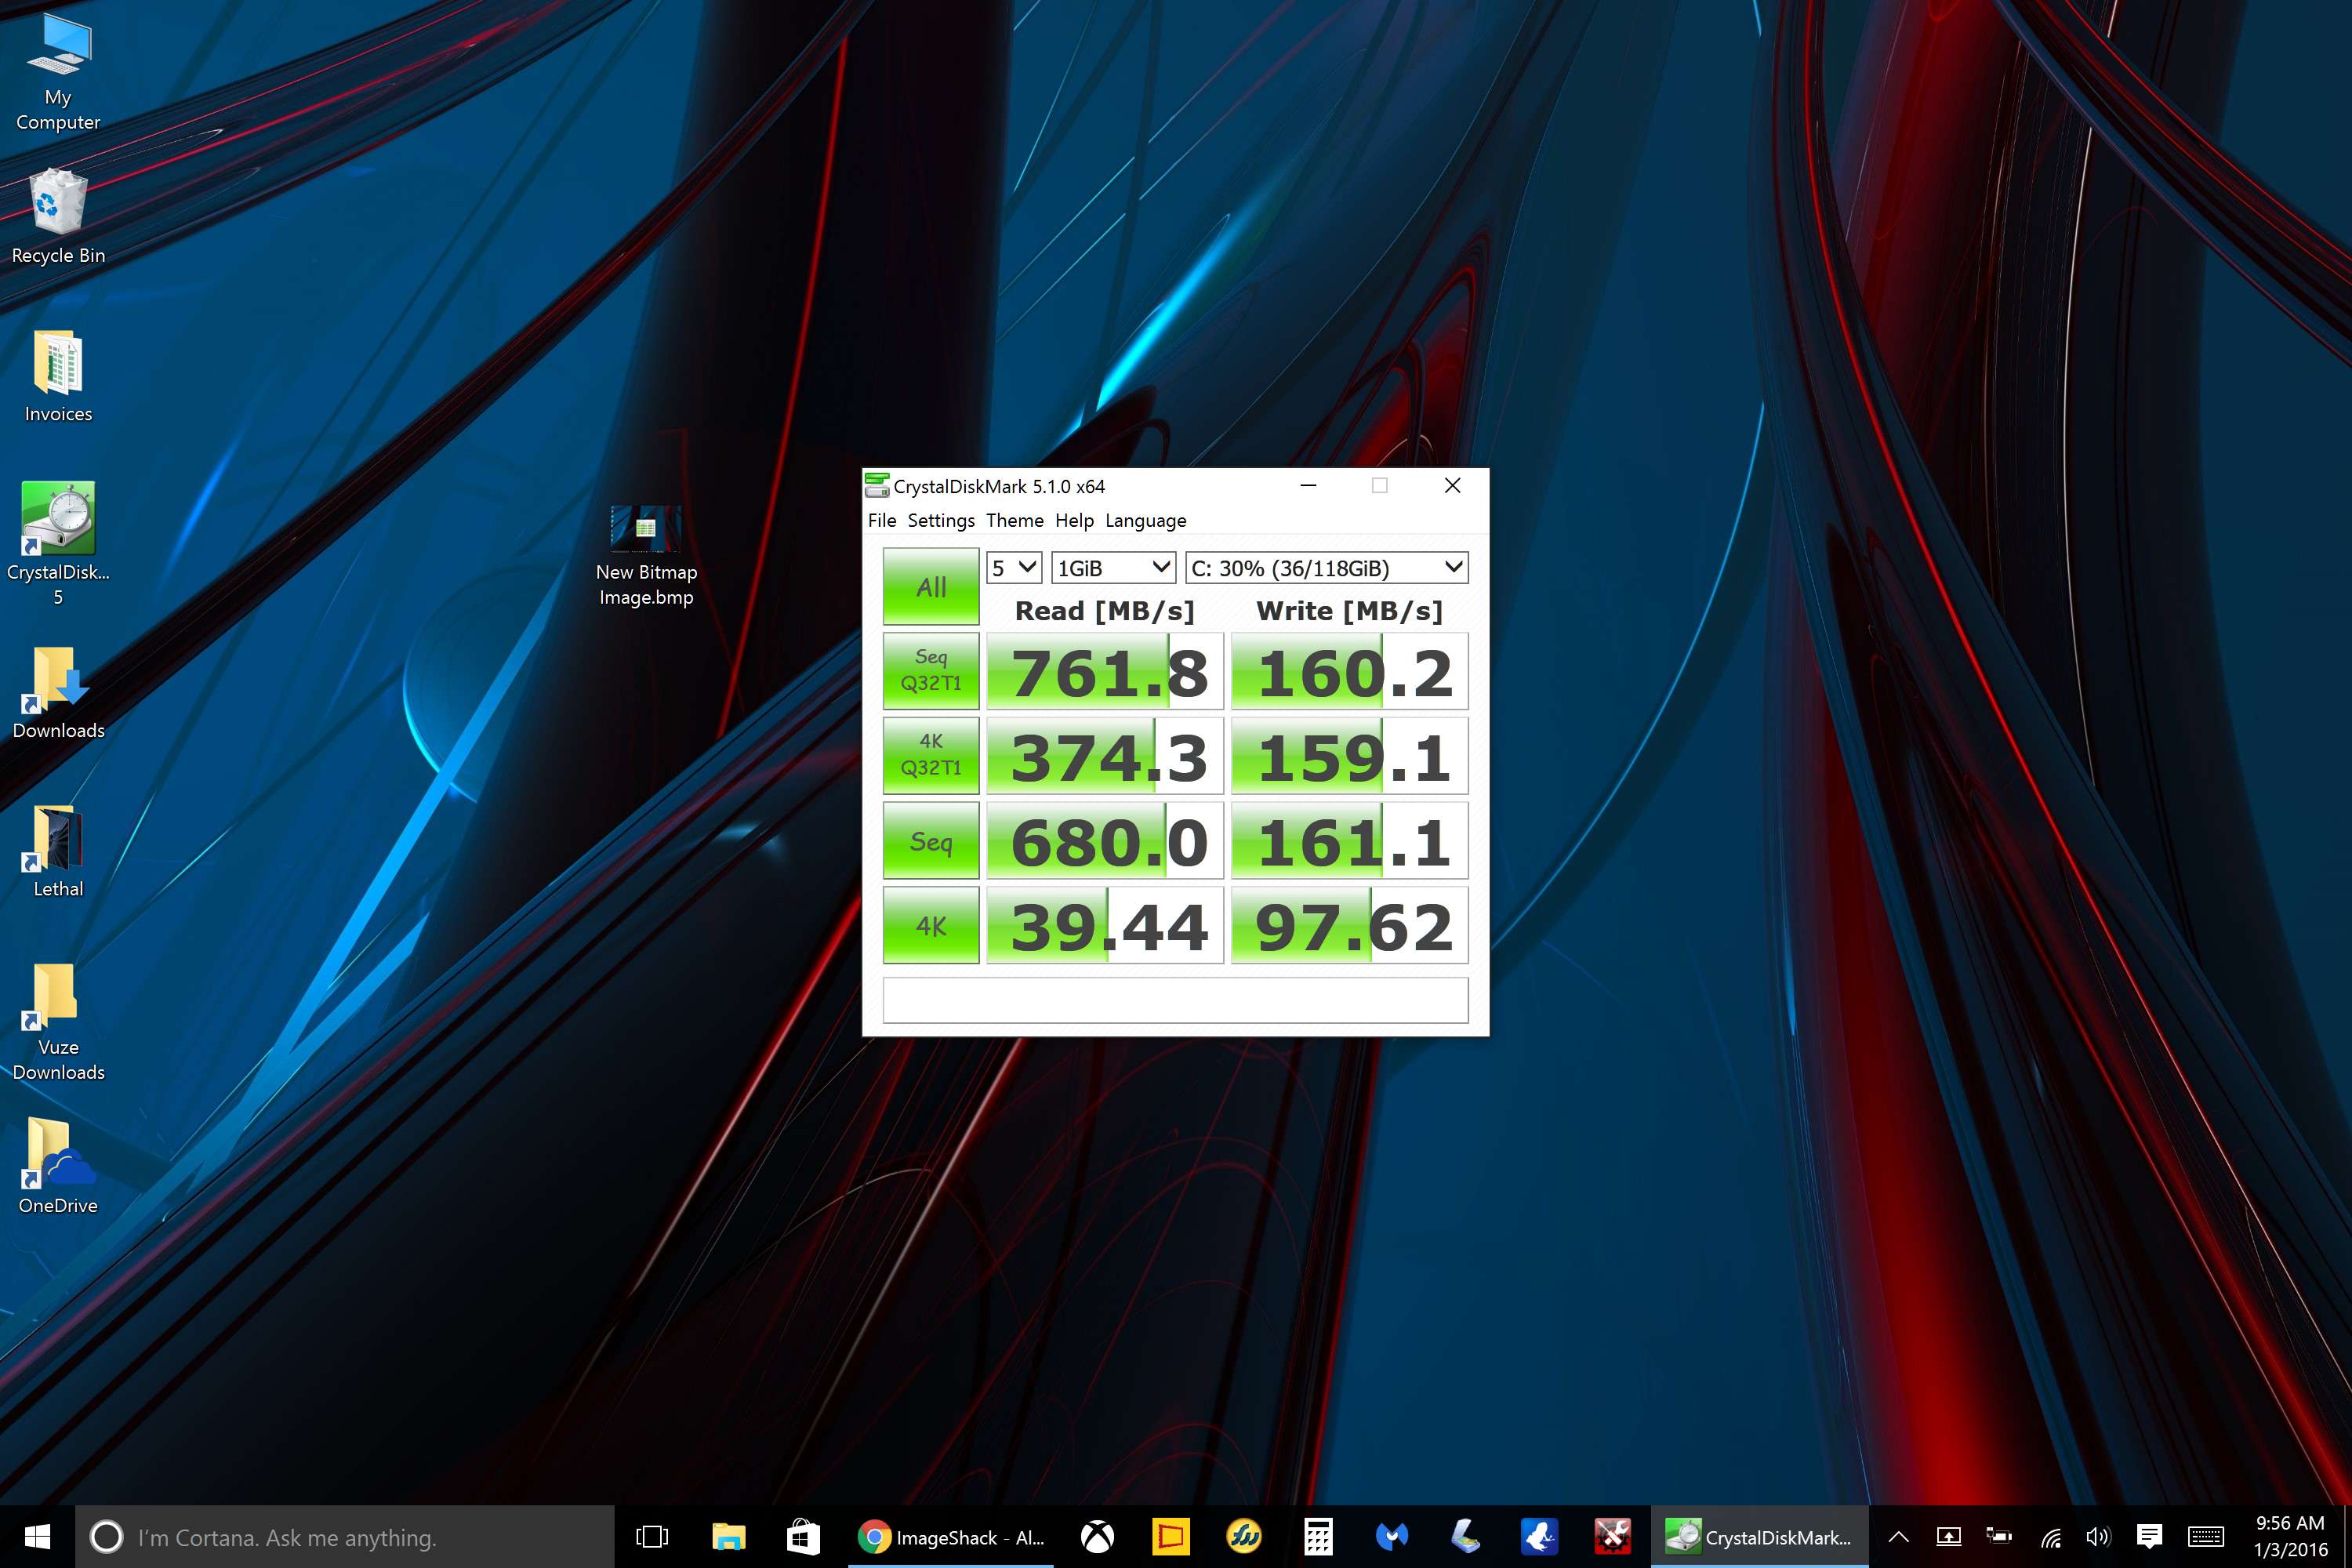This screenshot has width=2352, height=1568.
Task: Open the Help menu in CrystalDiskMark
Action: pos(1074,520)
